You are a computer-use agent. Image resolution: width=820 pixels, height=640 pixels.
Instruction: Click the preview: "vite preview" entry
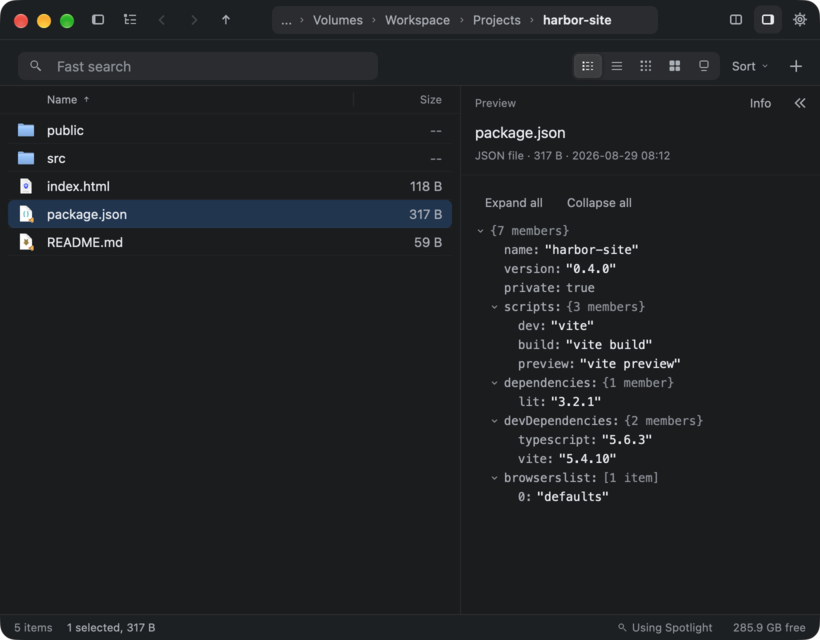pos(599,364)
